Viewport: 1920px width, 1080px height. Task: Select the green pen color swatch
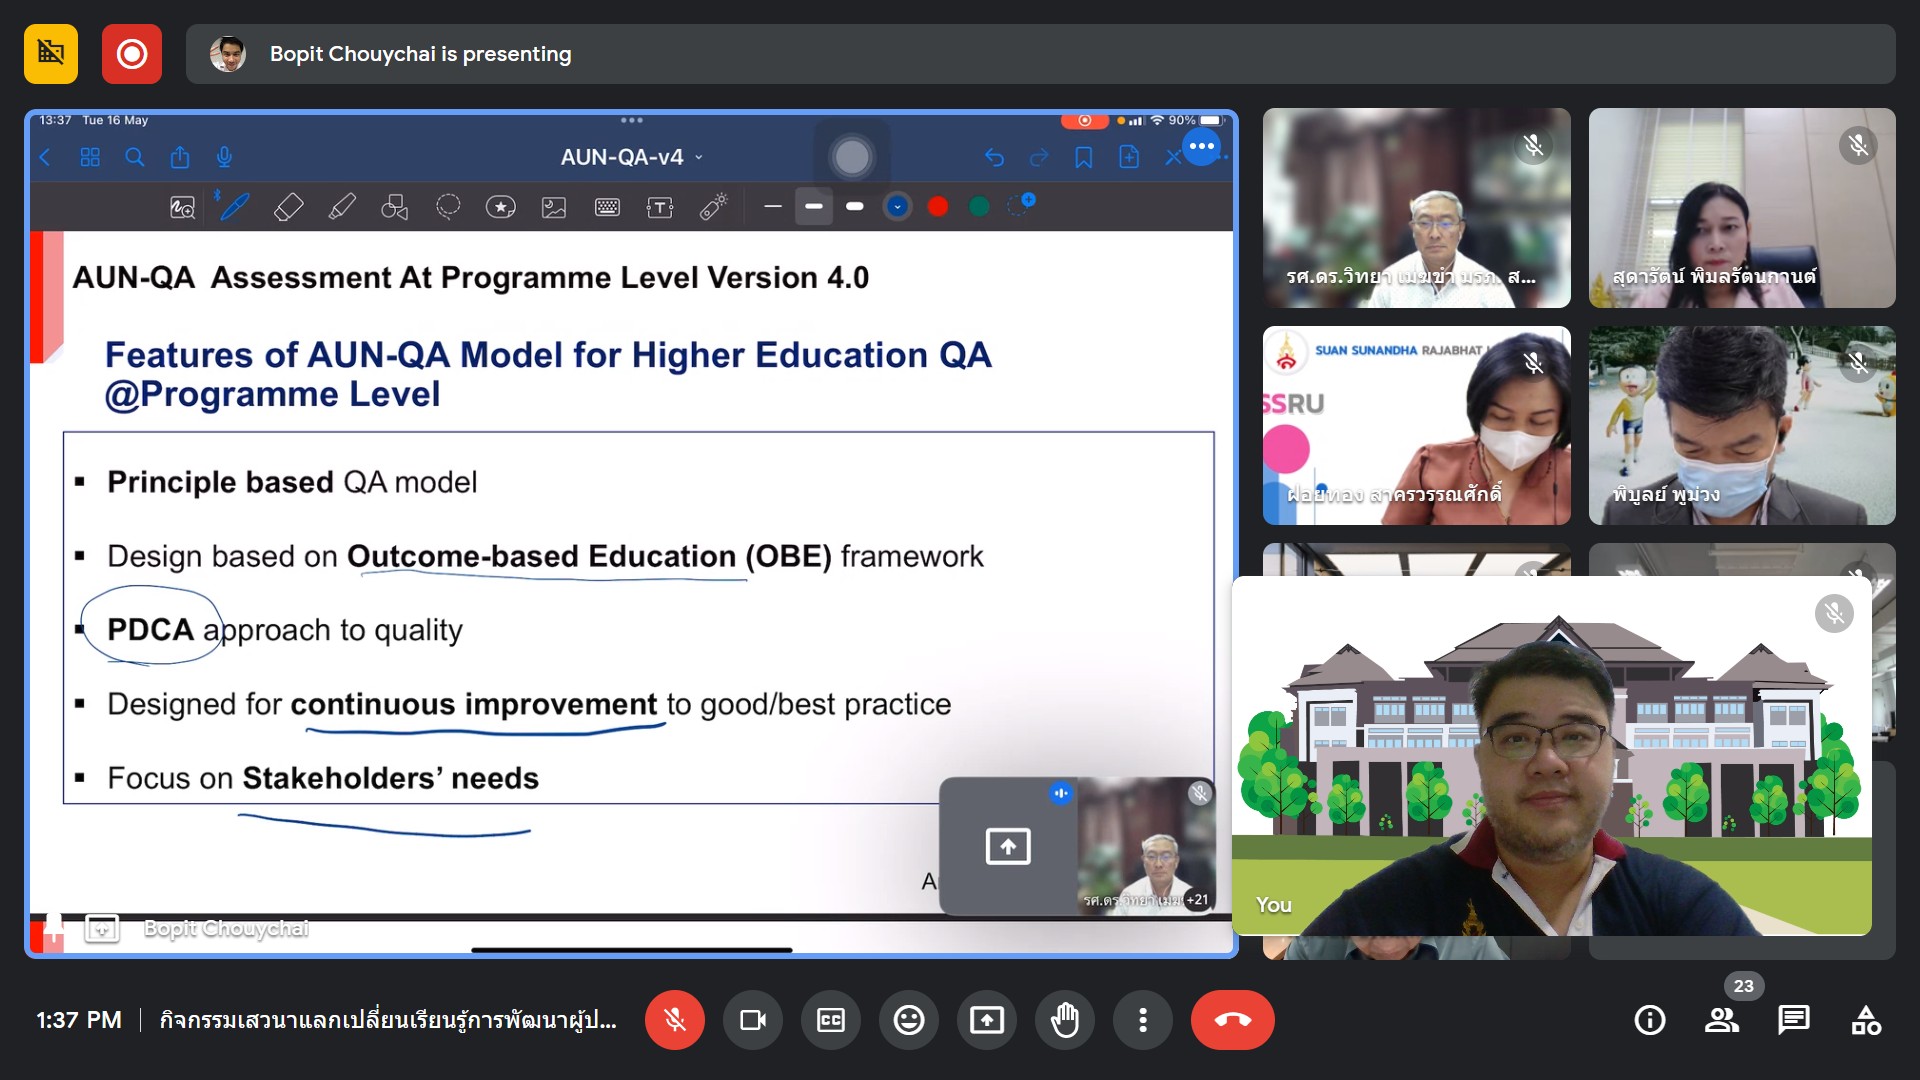point(979,206)
